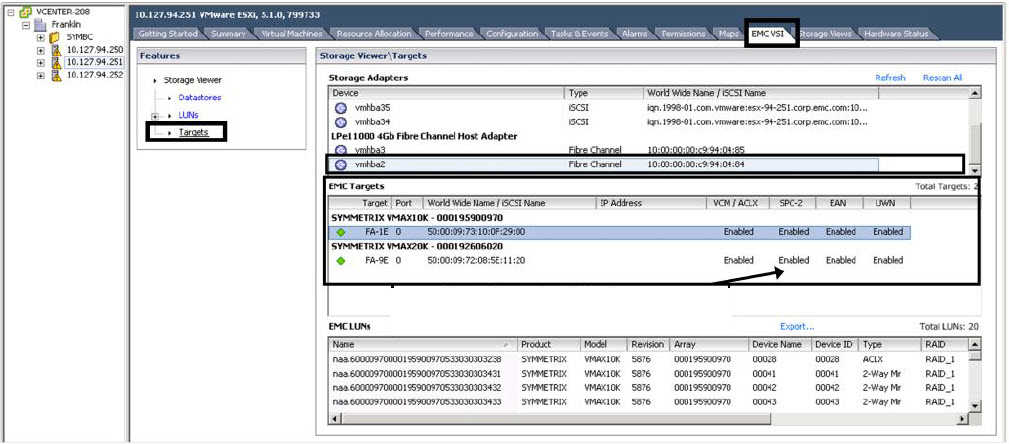Click right arrow of LUNs horizontal scrollbar

(963, 419)
